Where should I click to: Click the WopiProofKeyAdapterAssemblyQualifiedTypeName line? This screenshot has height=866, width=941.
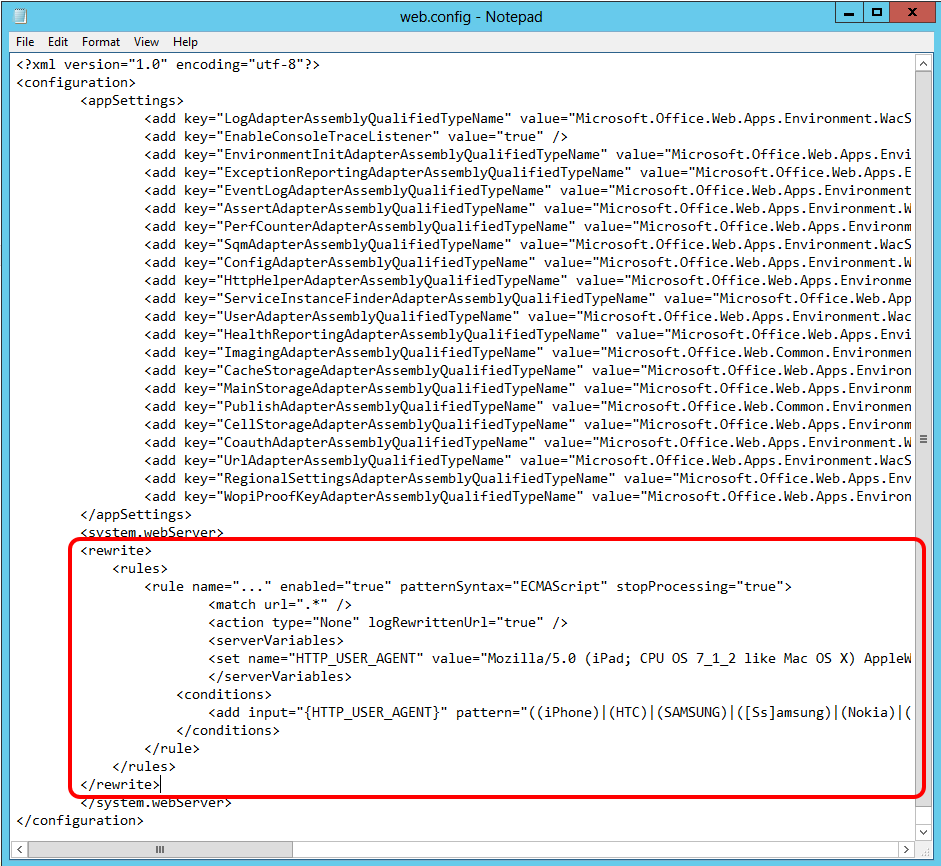pos(528,496)
